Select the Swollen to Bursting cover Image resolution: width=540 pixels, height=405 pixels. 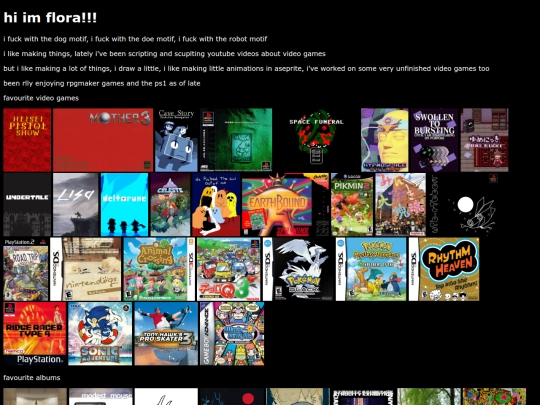pyautogui.click(x=435, y=140)
